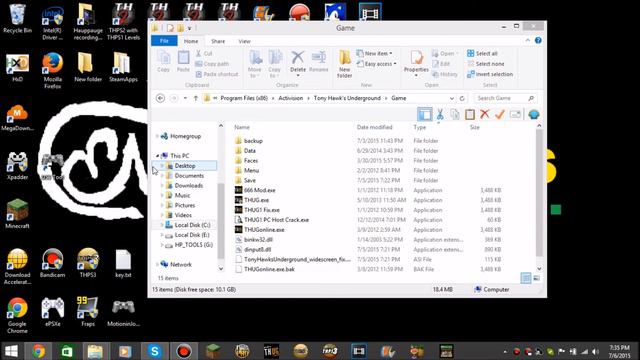Screen dimensions: 640x360
Task: Click the Cut scissors icon in the toolbar
Action: click(x=440, y=115)
